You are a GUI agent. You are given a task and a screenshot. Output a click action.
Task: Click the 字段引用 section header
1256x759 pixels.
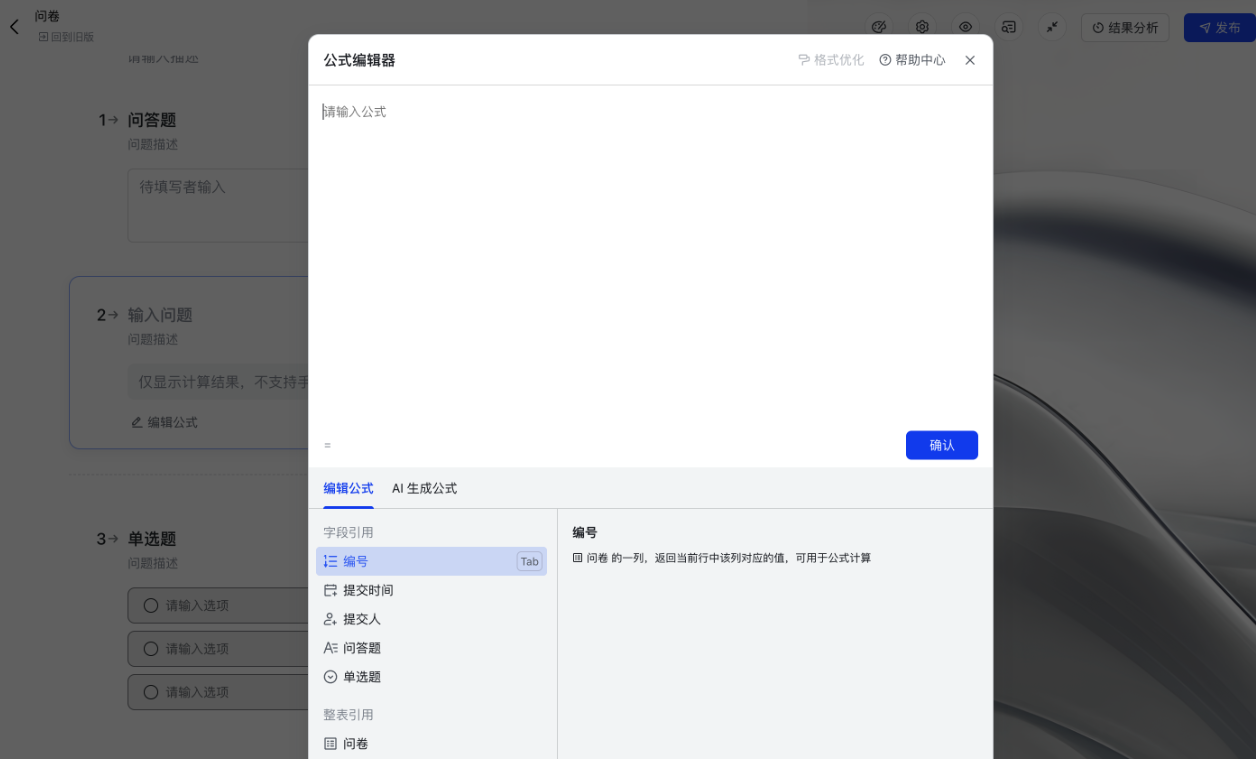(348, 533)
